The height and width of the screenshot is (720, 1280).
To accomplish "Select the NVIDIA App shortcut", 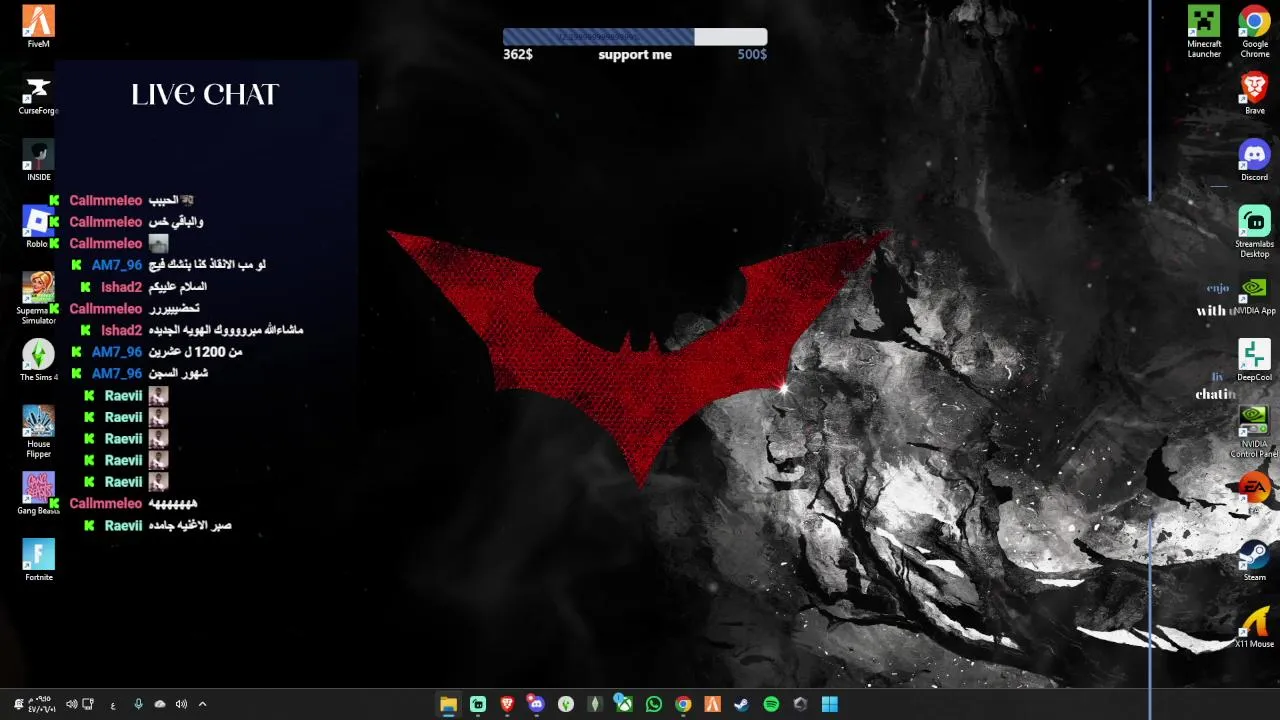I will (x=1254, y=294).
